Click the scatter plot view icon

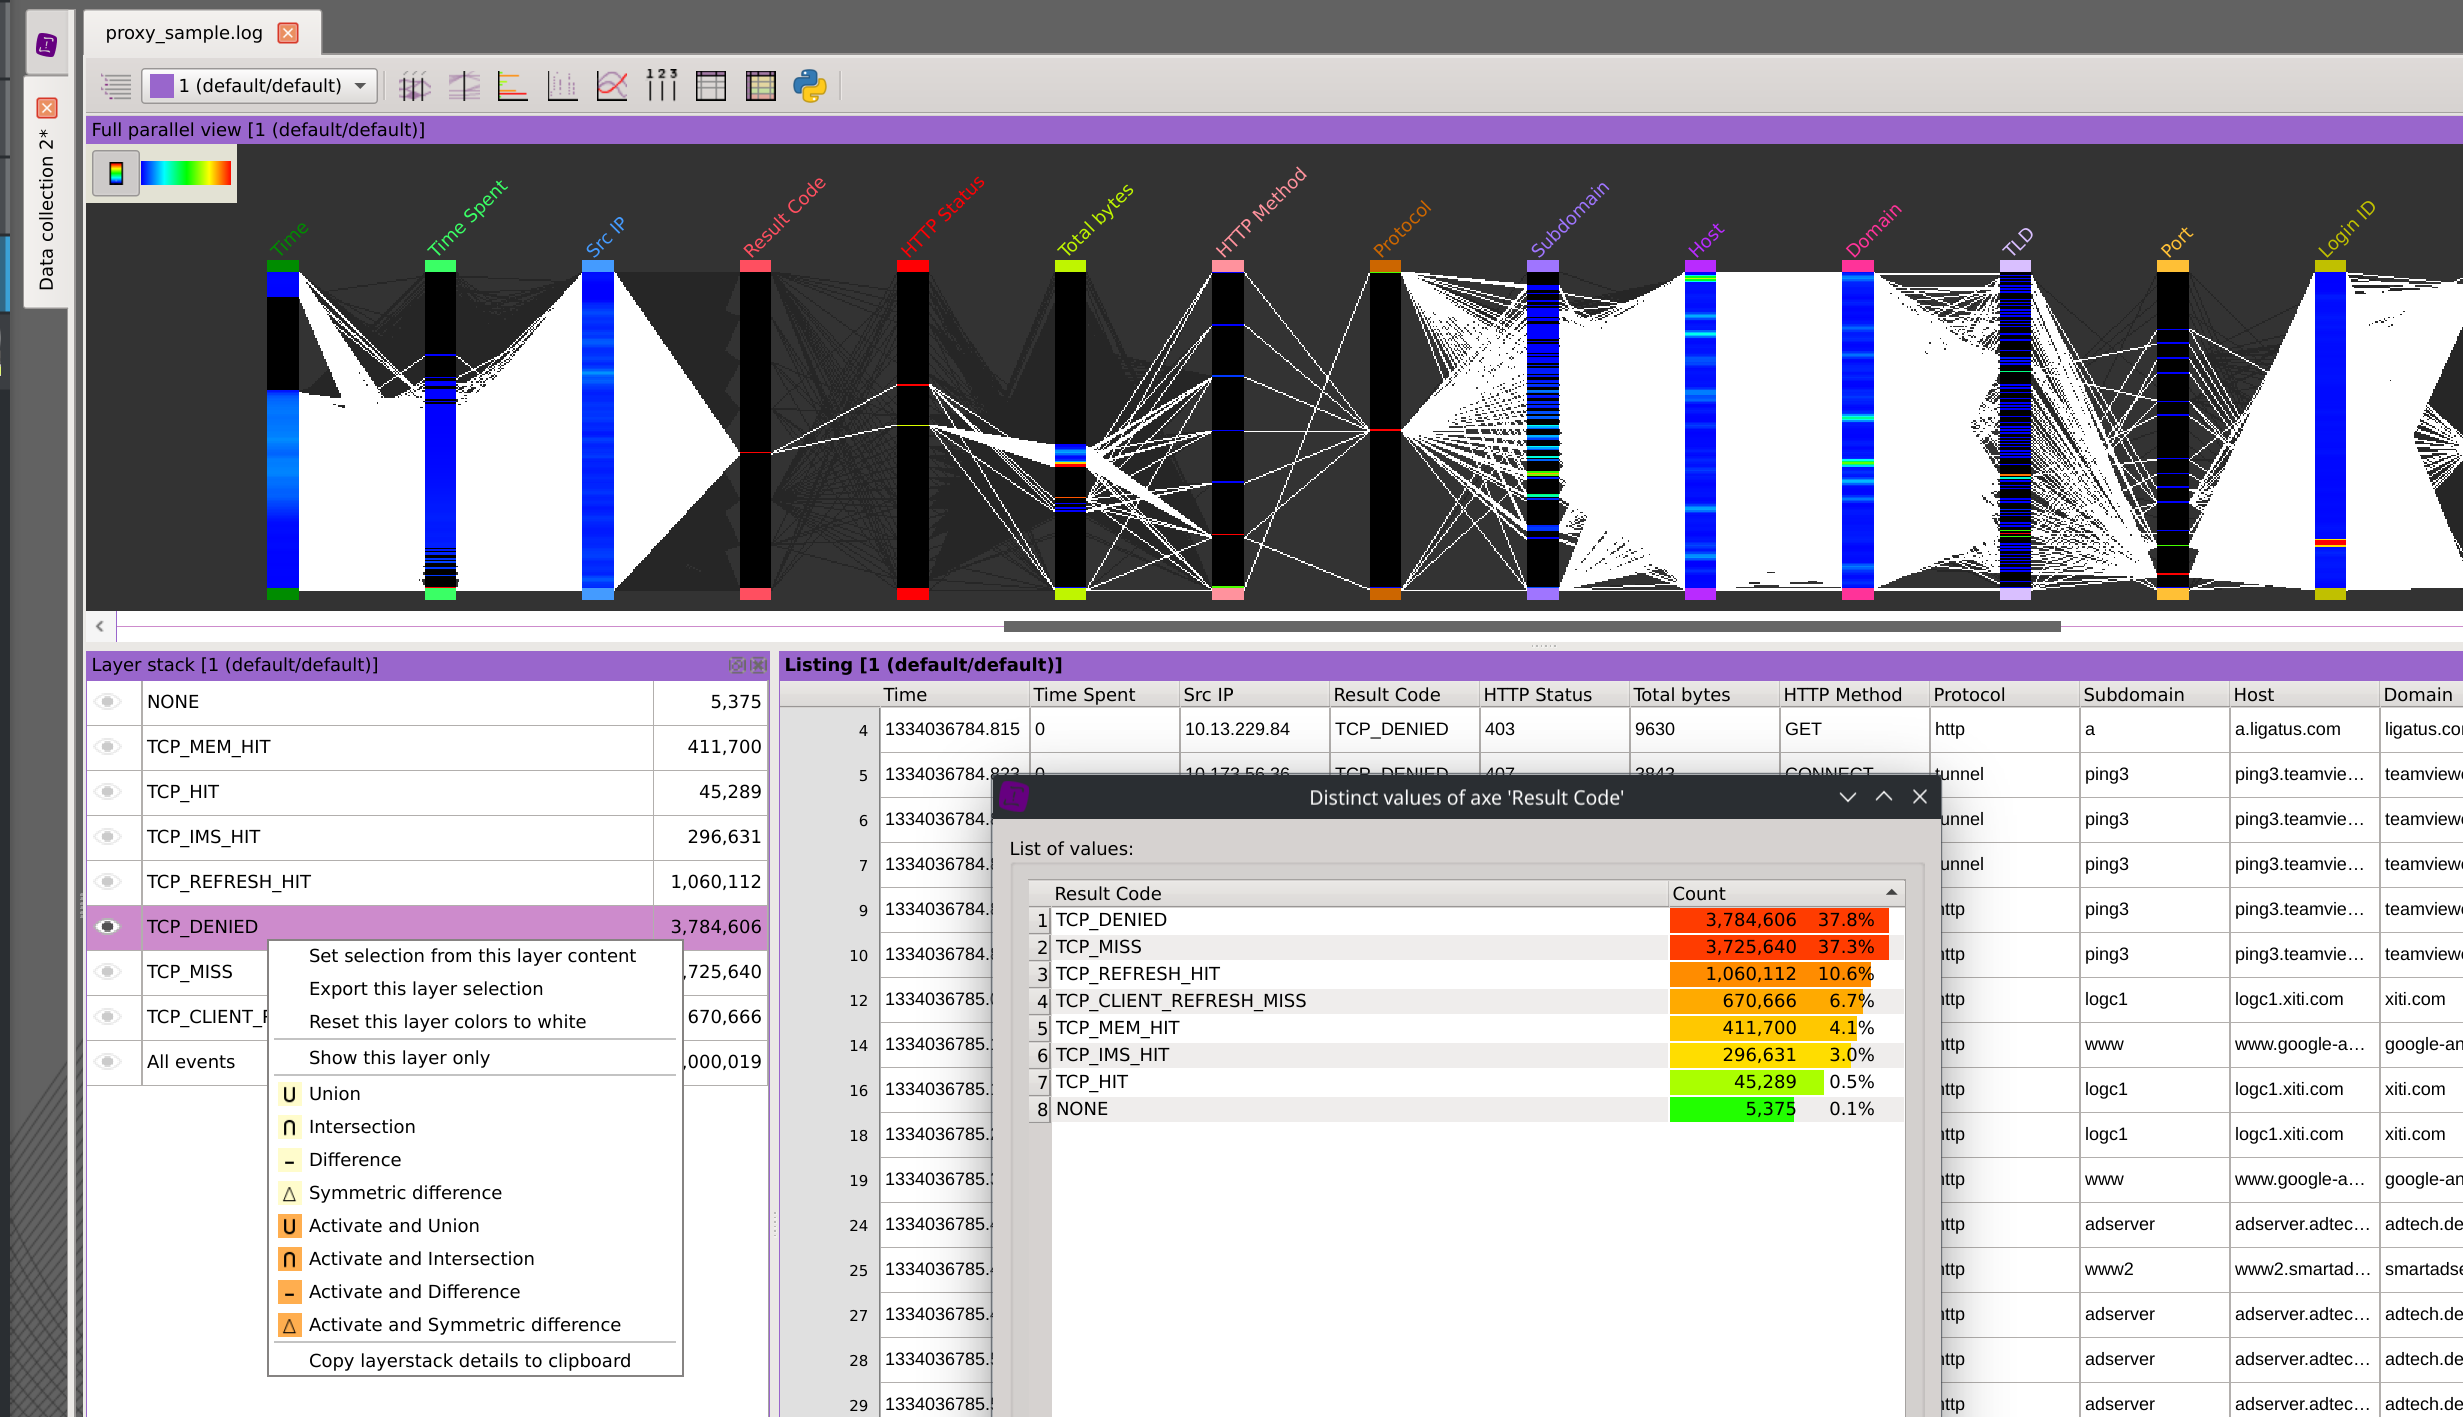[562, 86]
